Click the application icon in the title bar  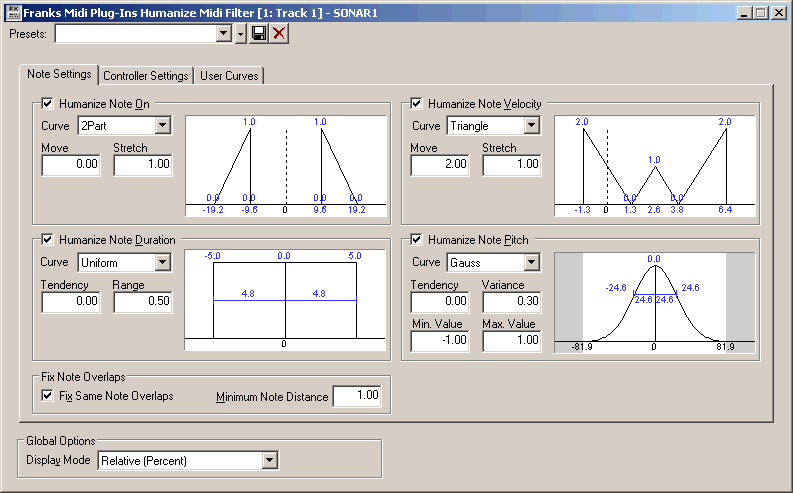[x=13, y=13]
